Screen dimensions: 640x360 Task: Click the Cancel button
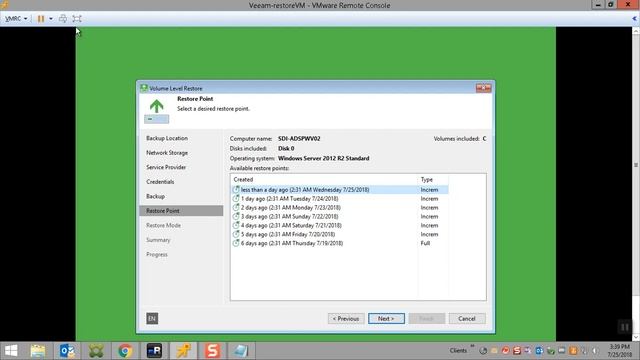(x=467, y=319)
